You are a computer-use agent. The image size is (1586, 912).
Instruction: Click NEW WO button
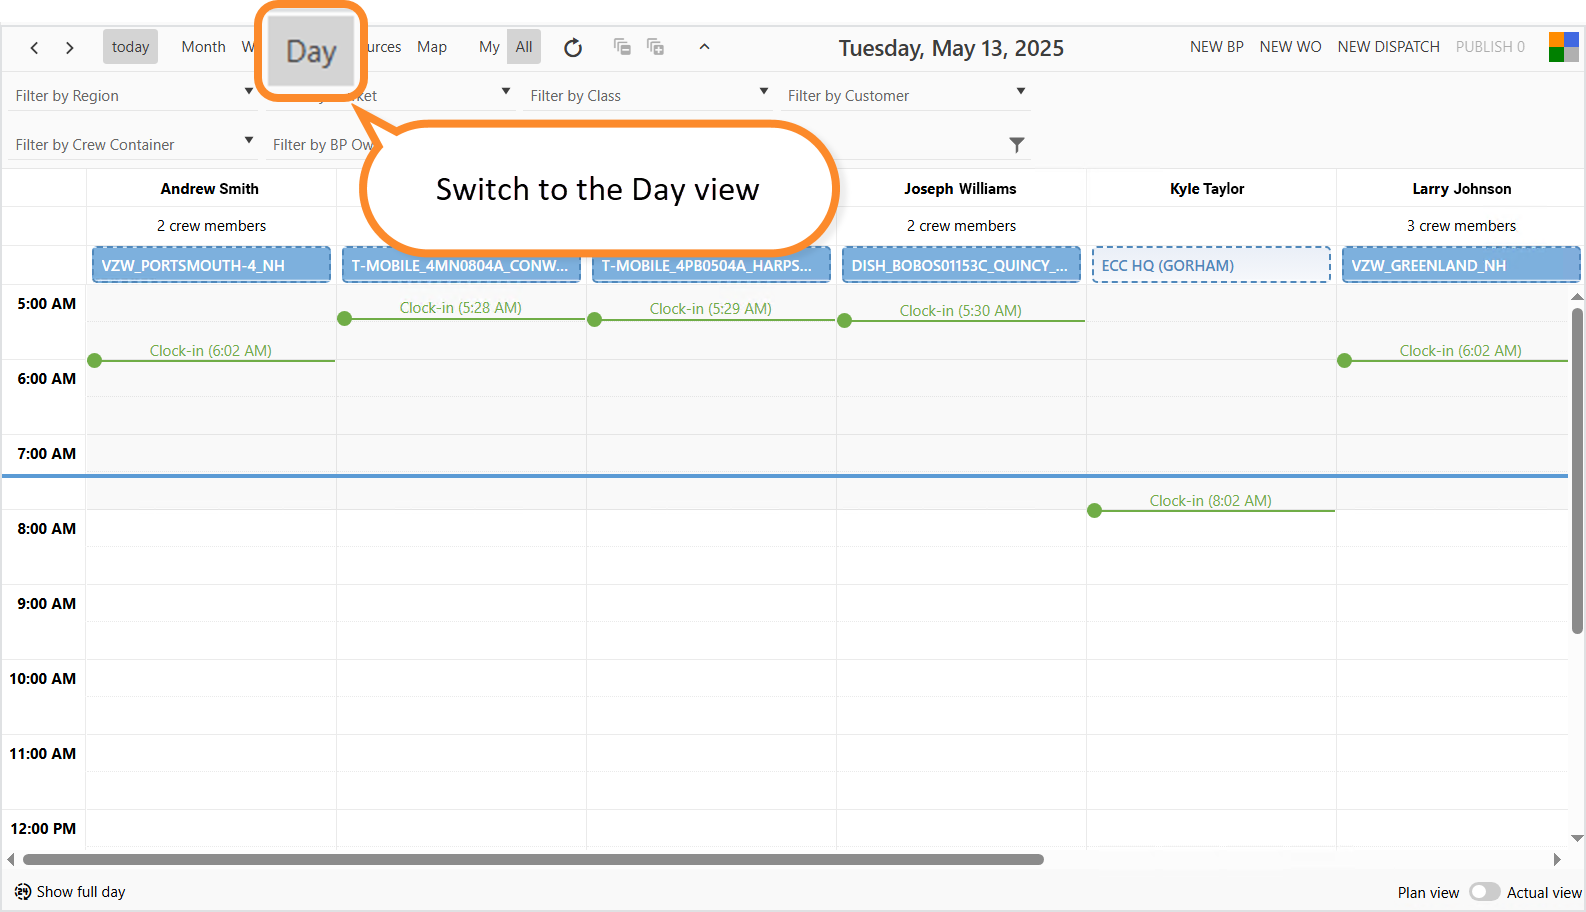coord(1290,47)
